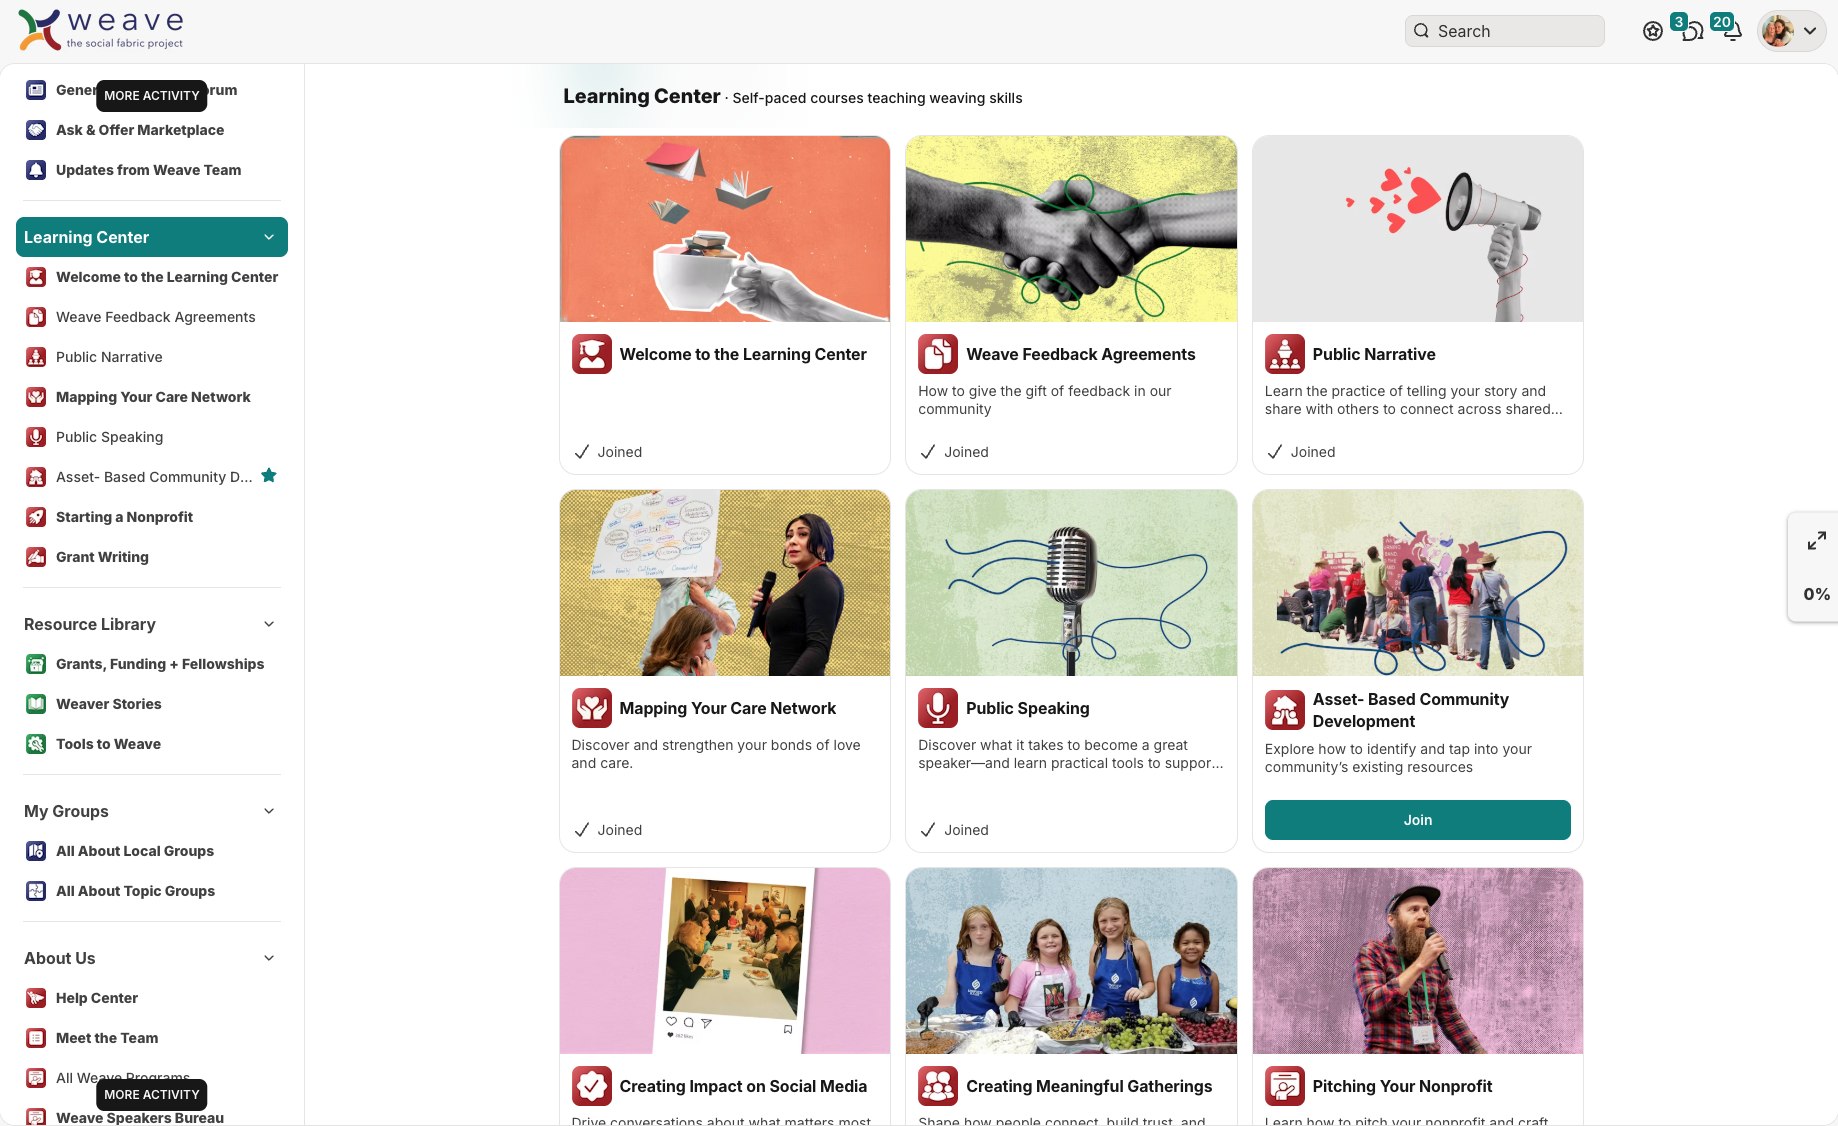Open Weave Feedback Agreements in sidebar

152,317
